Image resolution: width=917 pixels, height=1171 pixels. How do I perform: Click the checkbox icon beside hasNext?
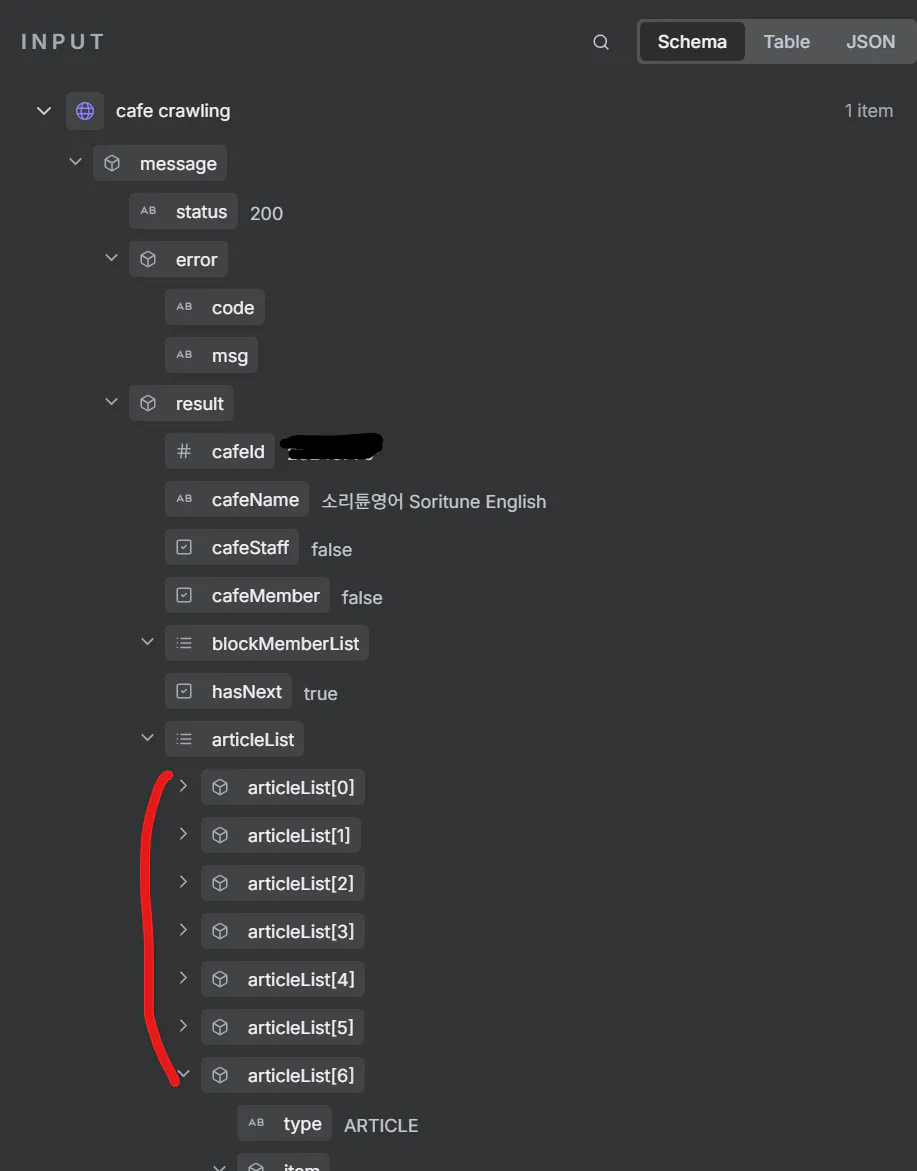point(184,692)
